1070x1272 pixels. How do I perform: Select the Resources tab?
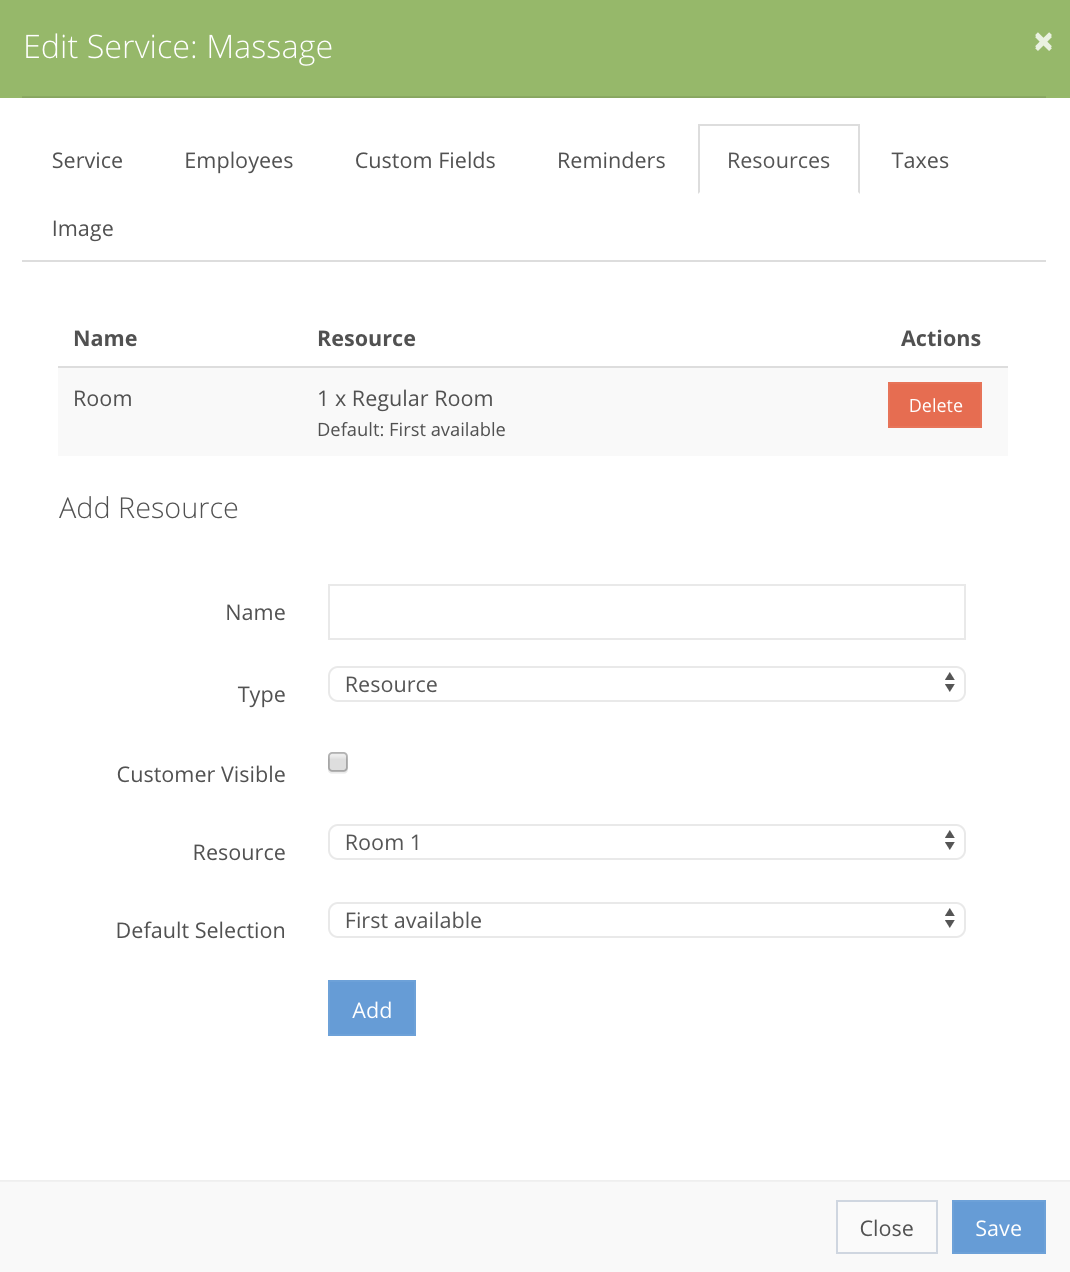[778, 160]
